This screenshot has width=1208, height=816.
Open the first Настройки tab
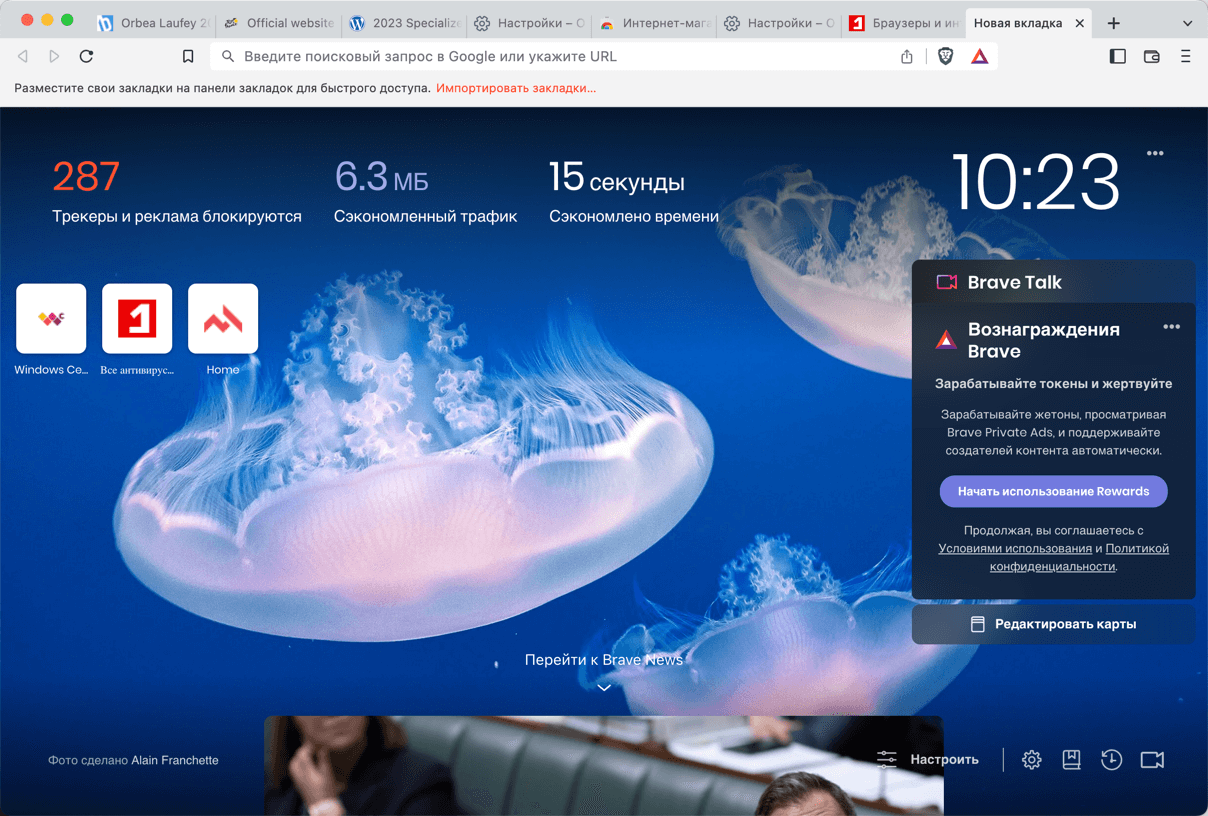(x=530, y=23)
